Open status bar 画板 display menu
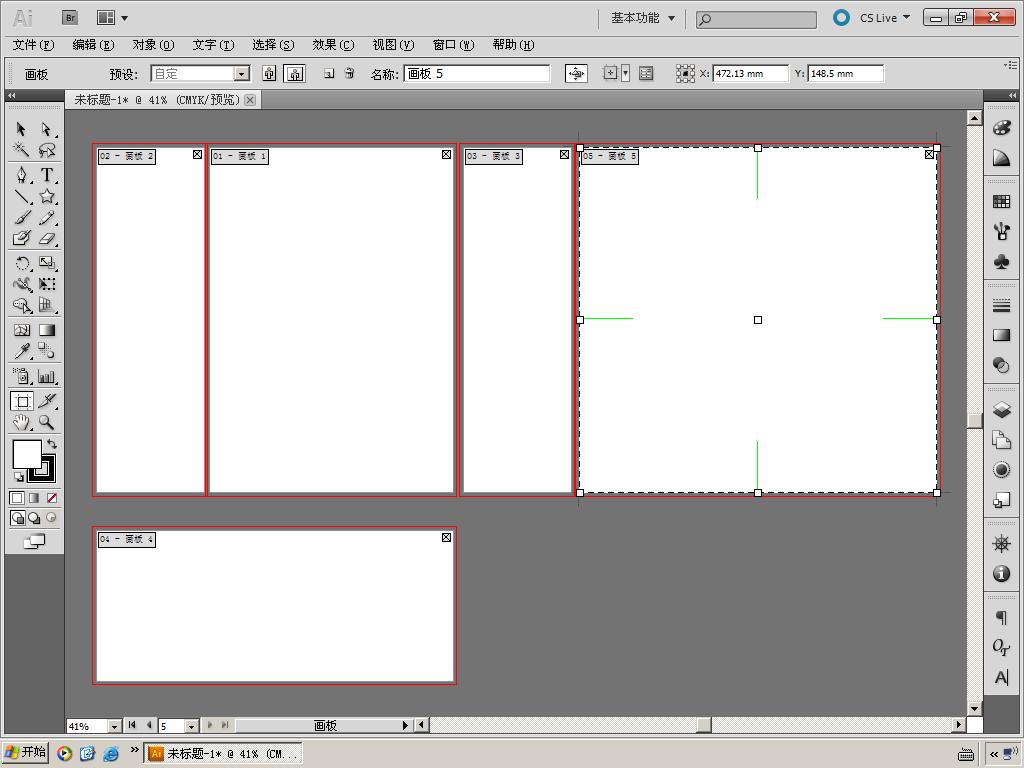Image resolution: width=1024 pixels, height=768 pixels. tap(406, 726)
